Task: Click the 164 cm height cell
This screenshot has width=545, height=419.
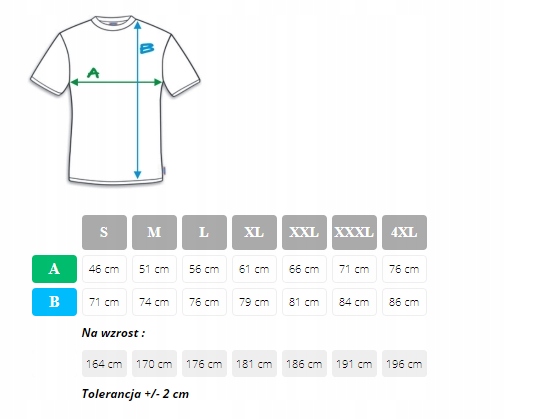Action: [104, 364]
